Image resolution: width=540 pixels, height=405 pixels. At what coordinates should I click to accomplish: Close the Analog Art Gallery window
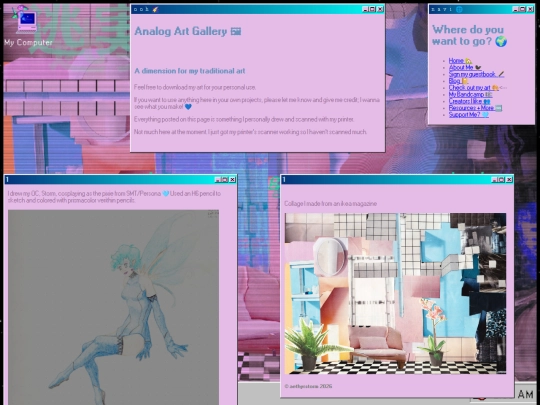click(380, 9)
